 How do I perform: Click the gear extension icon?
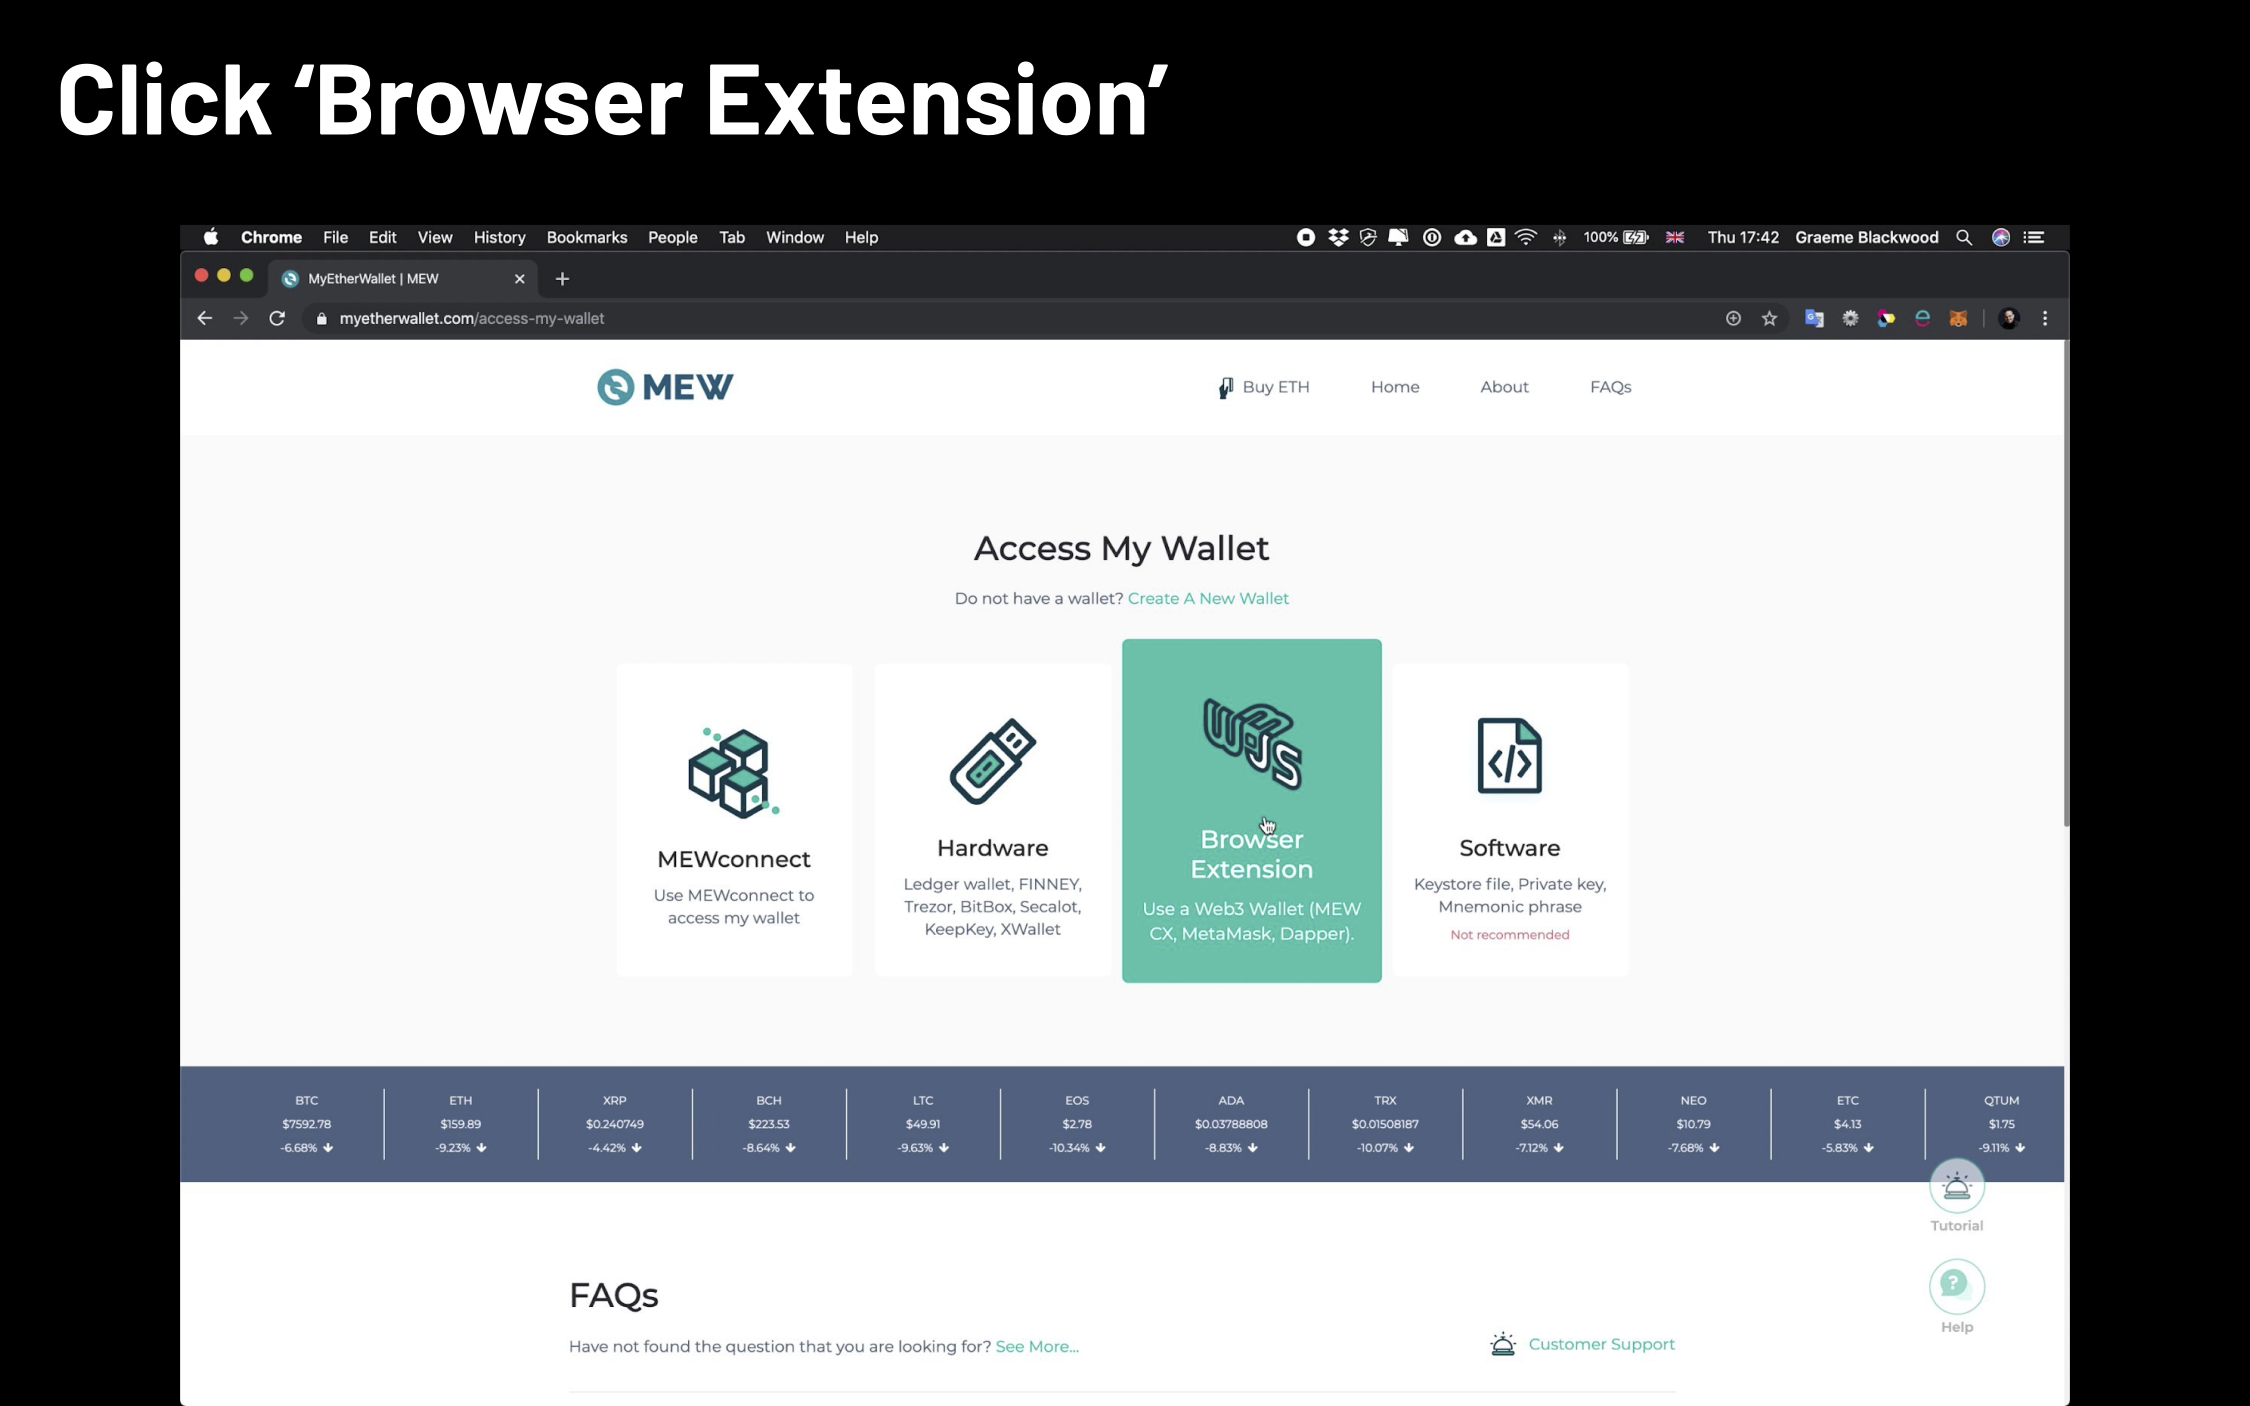[1850, 318]
